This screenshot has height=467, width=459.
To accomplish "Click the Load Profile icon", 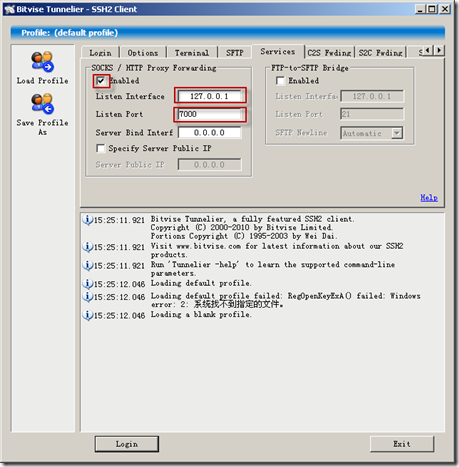I will tap(42, 62).
